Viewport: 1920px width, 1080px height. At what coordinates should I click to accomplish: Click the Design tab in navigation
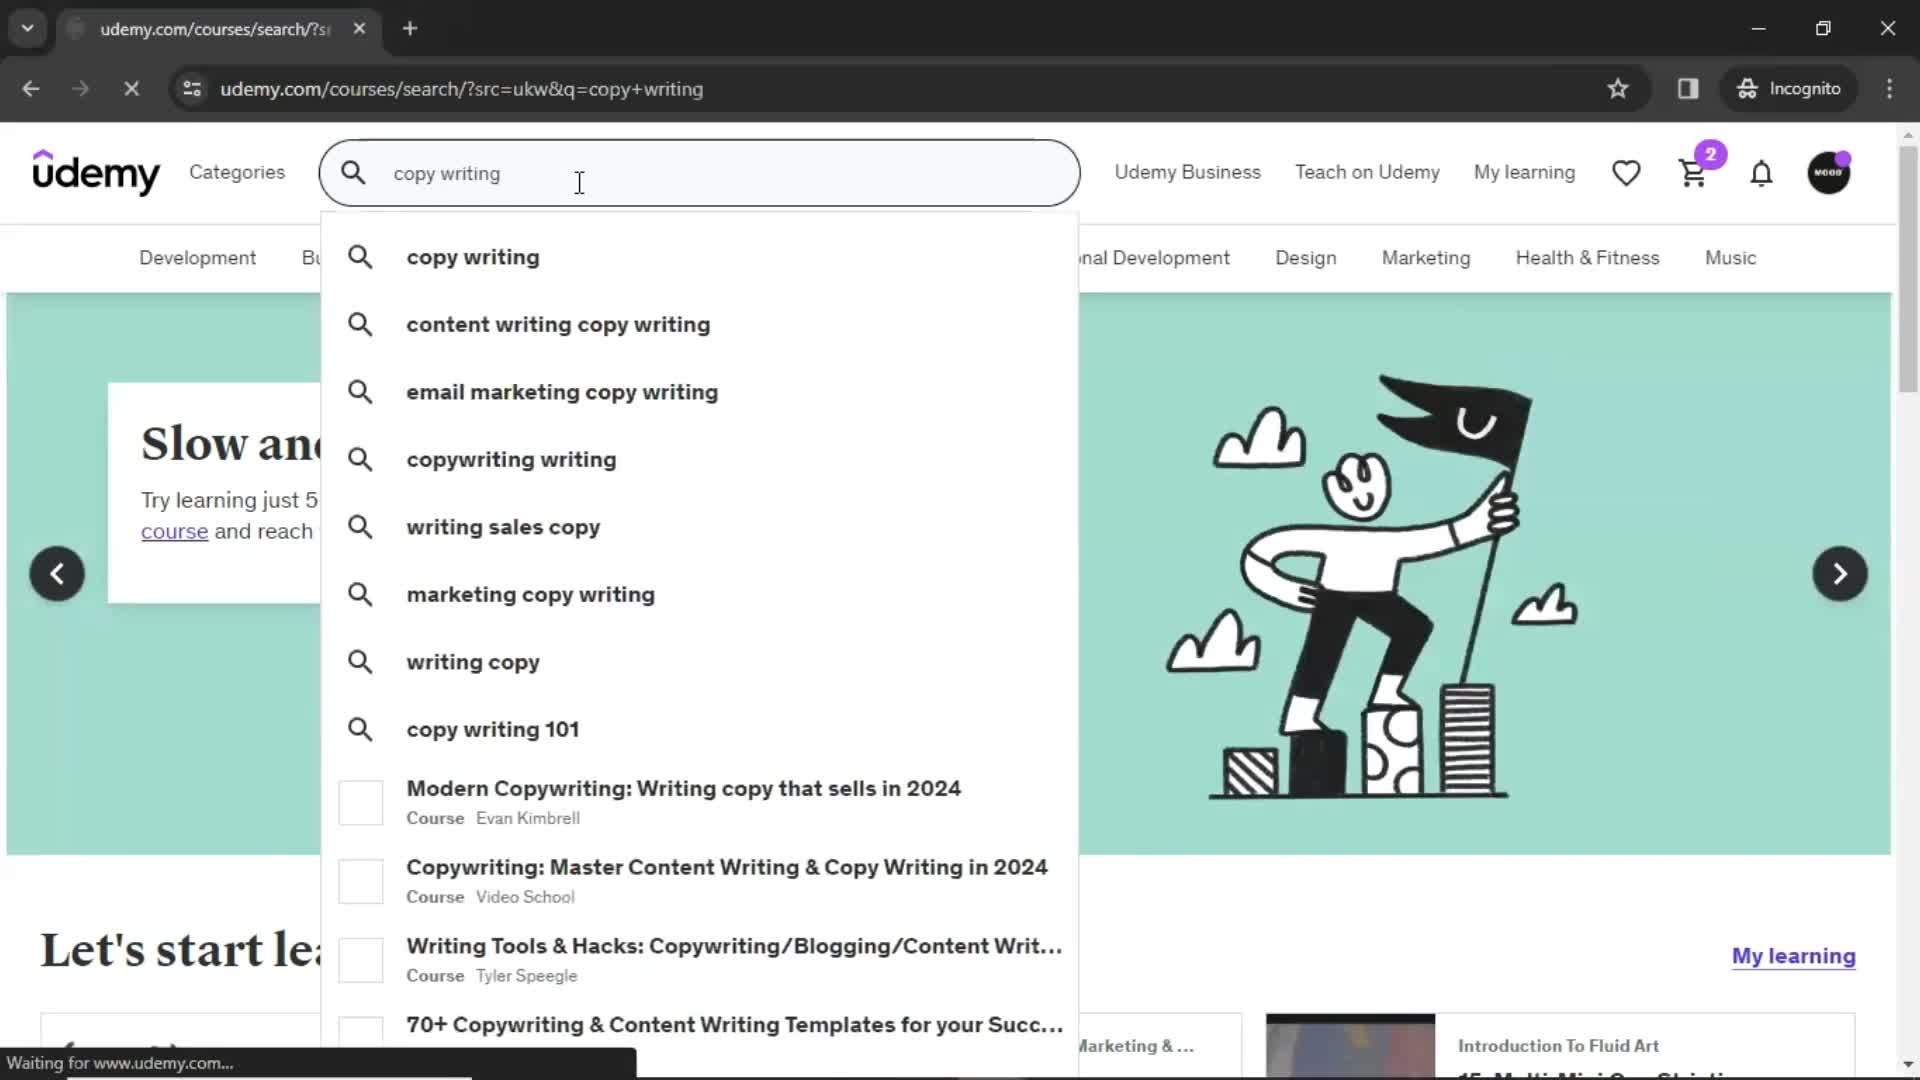click(x=1305, y=257)
